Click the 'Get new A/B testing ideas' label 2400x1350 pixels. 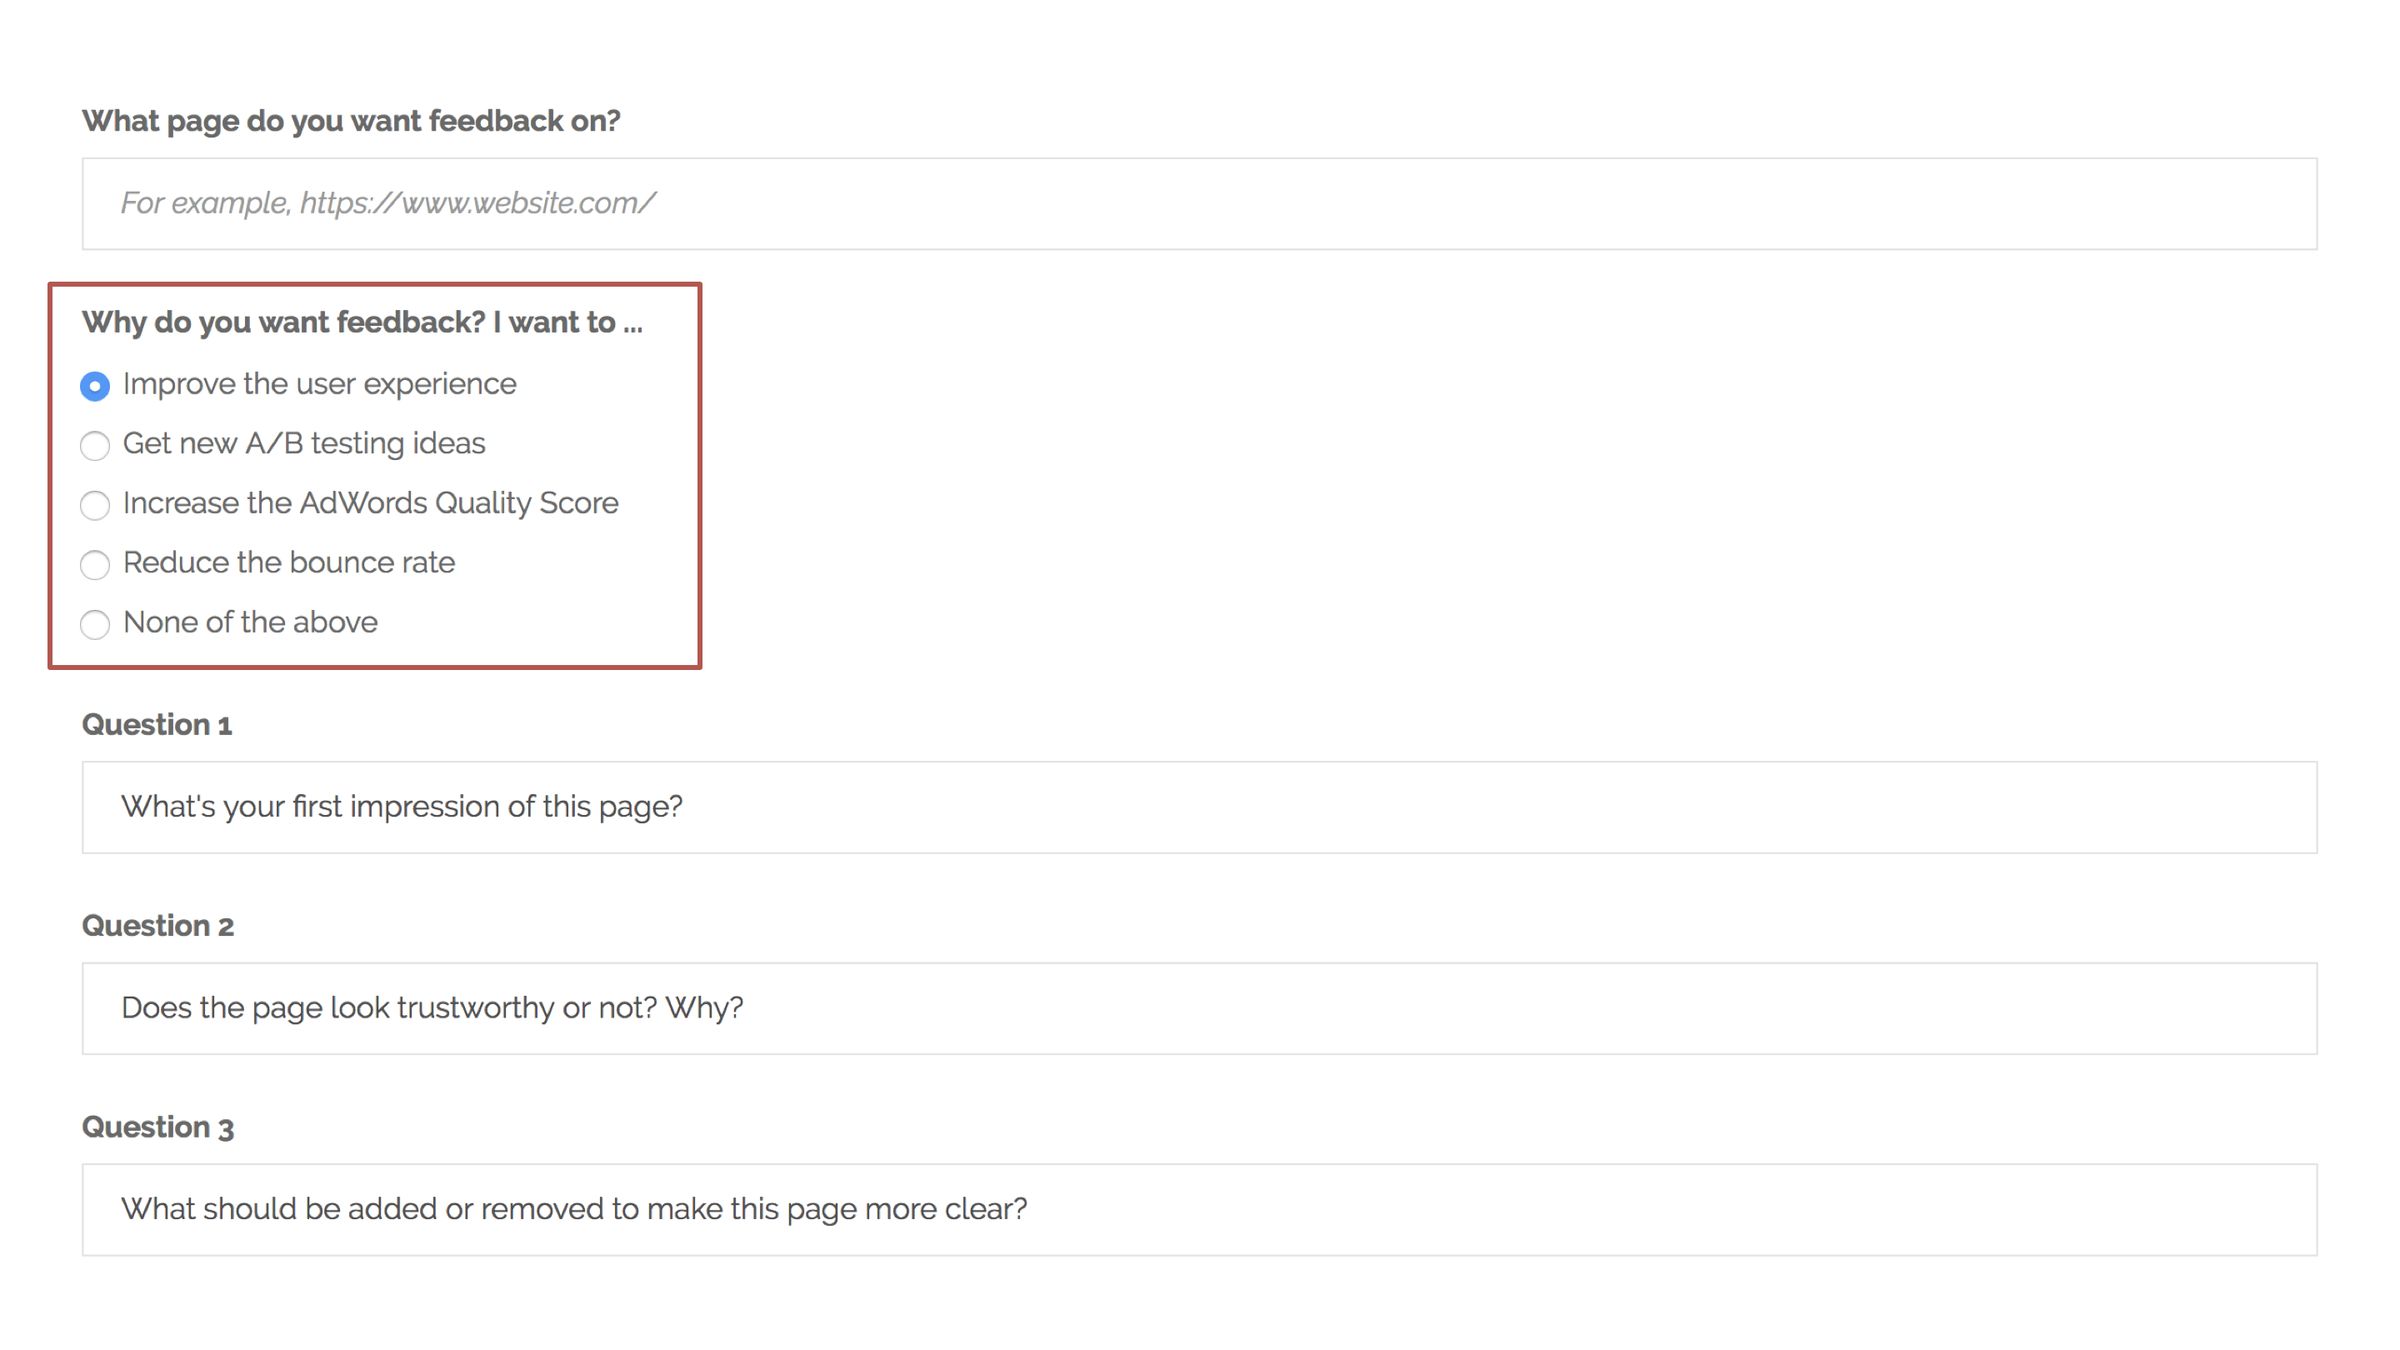click(303, 443)
